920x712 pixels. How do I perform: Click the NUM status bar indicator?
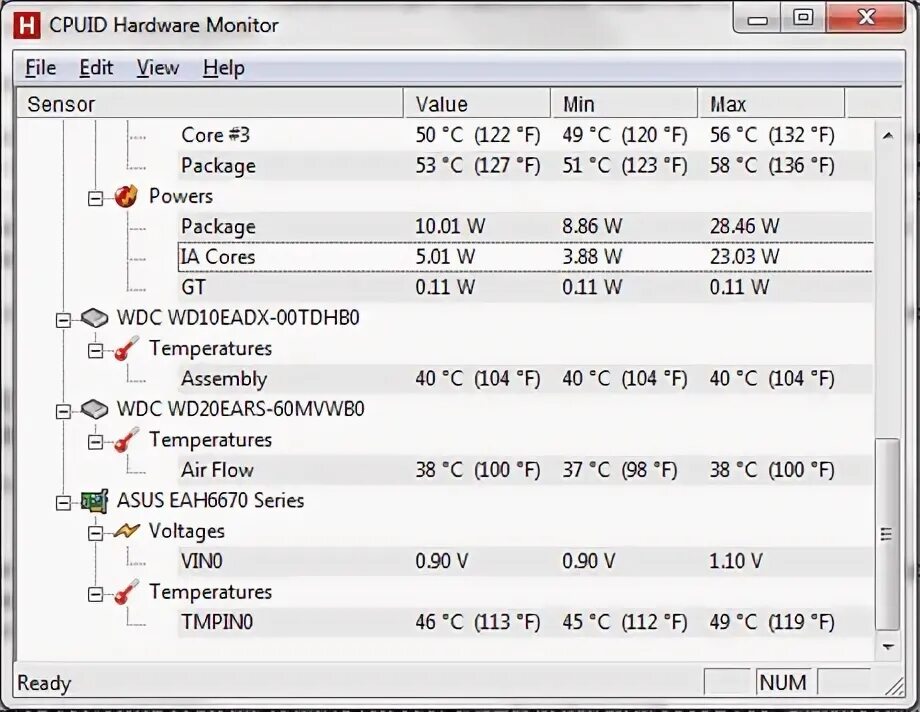tap(783, 683)
